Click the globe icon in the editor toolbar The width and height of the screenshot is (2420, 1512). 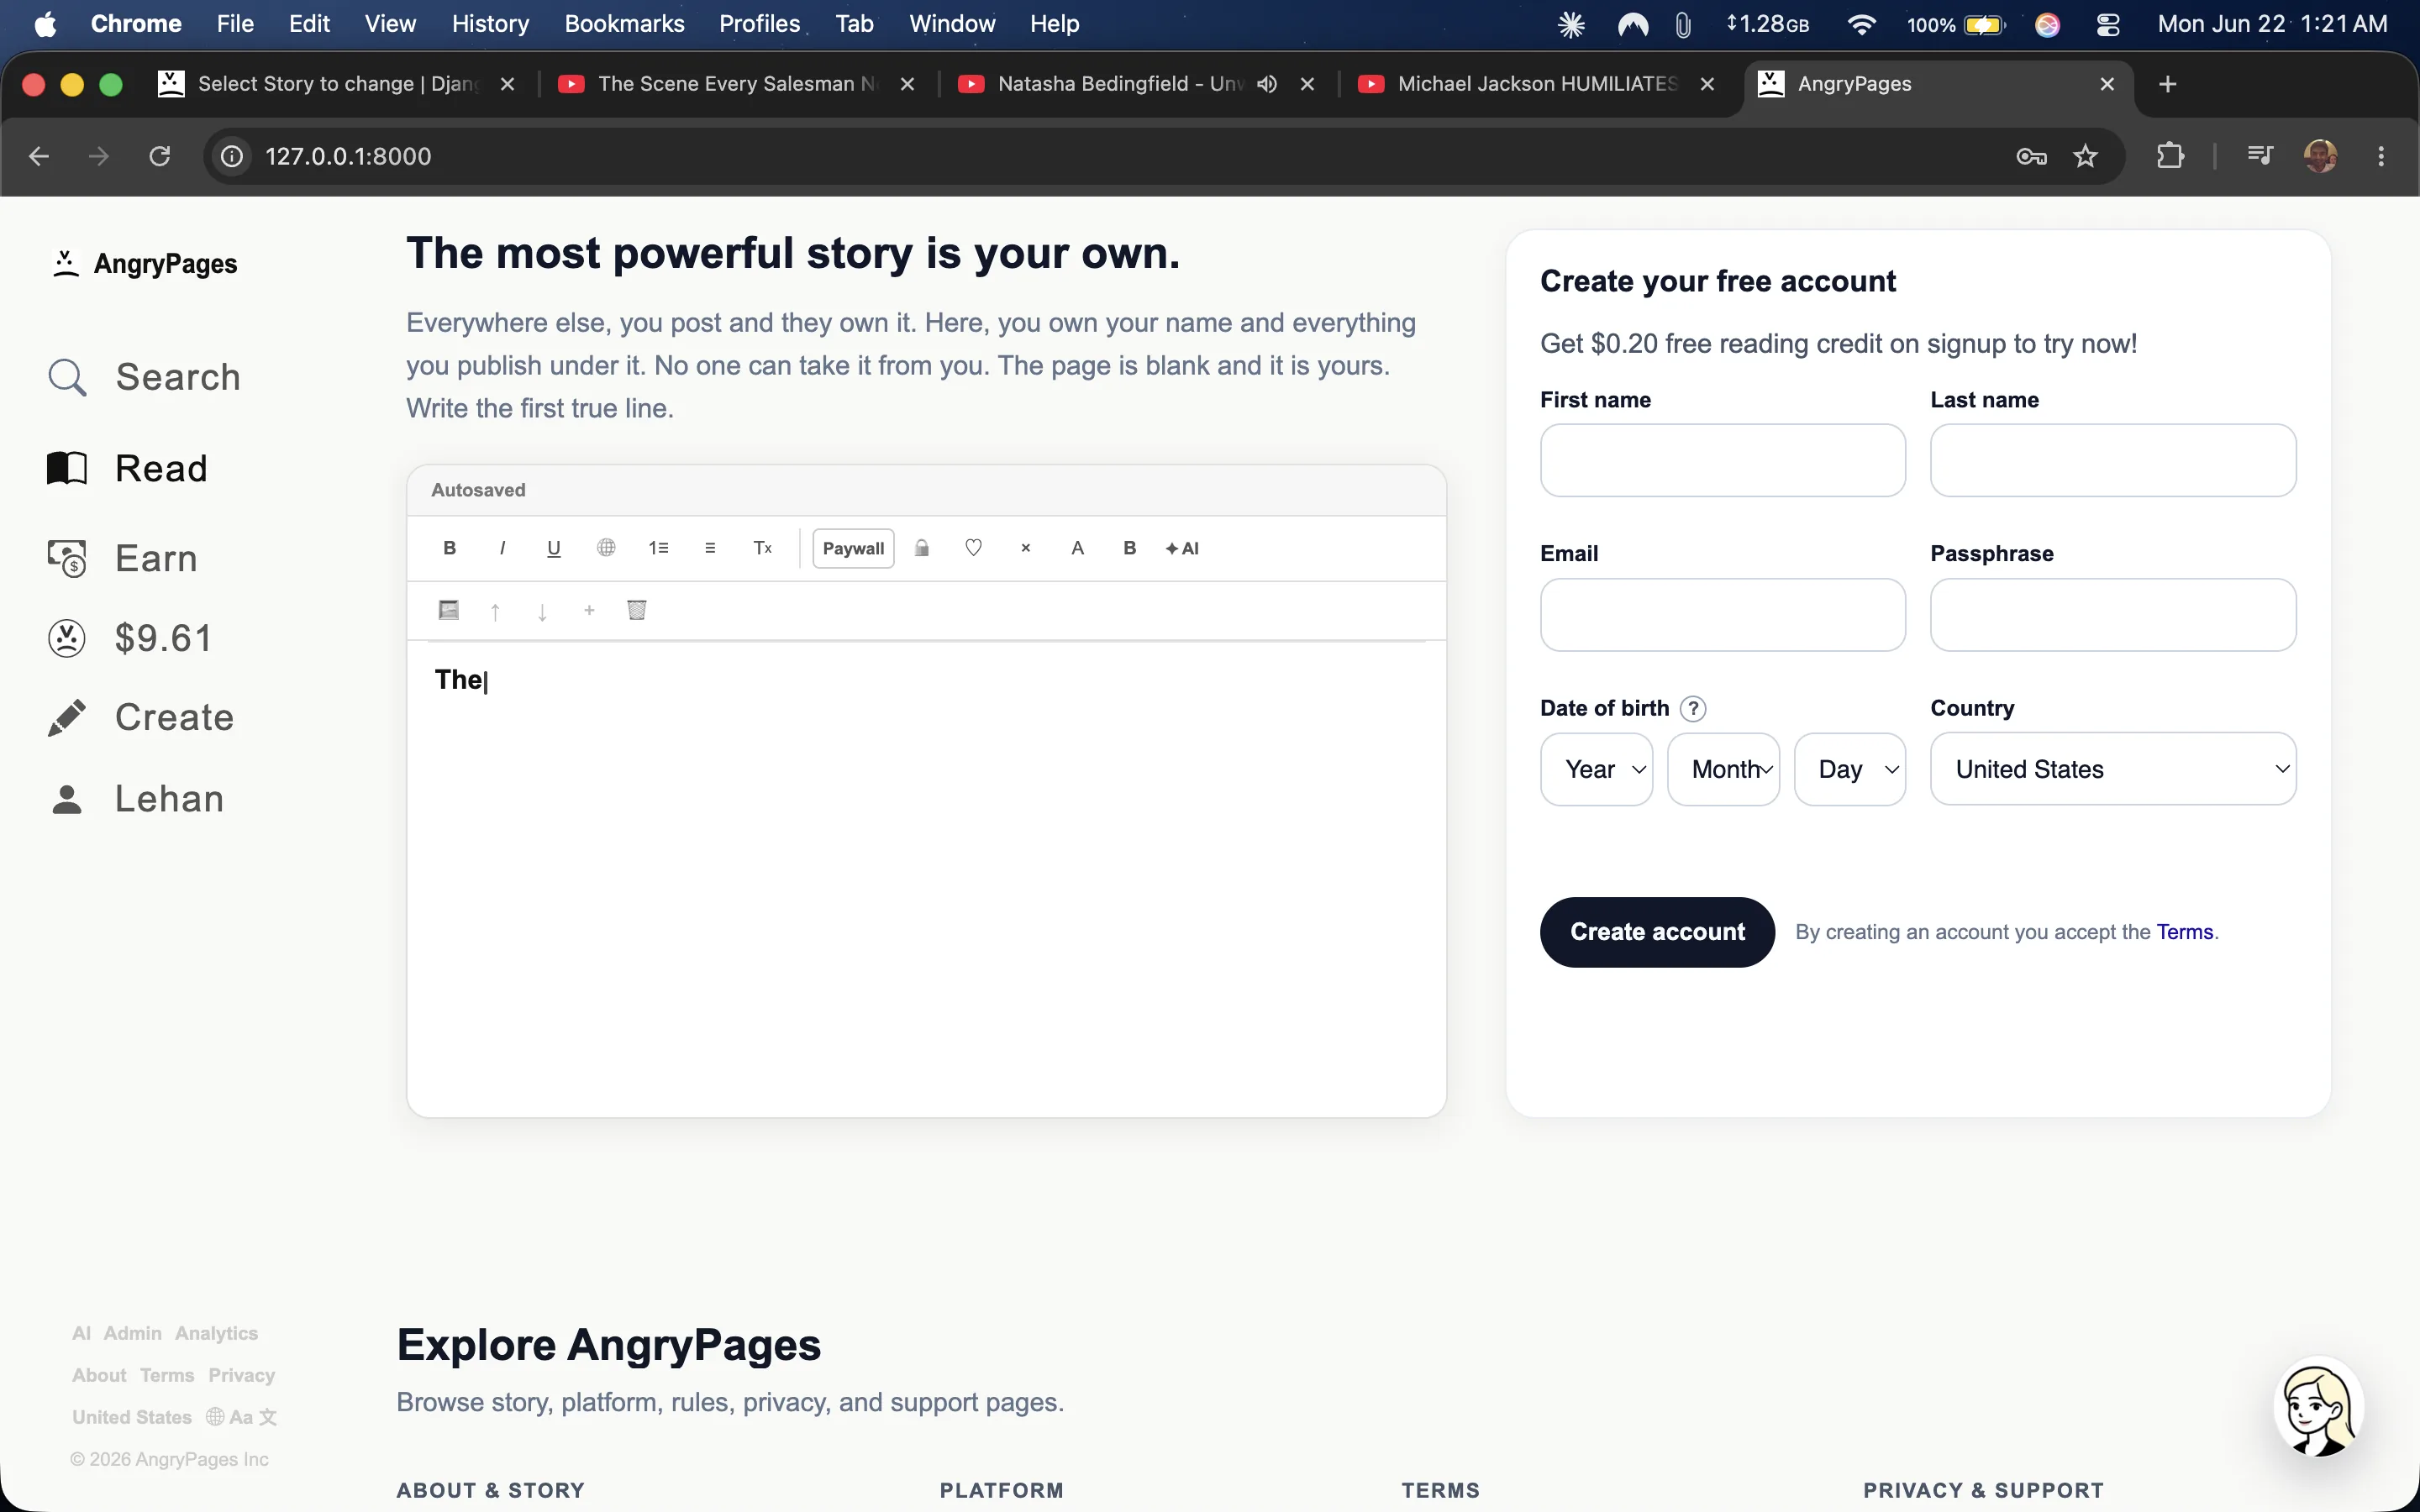[606, 548]
